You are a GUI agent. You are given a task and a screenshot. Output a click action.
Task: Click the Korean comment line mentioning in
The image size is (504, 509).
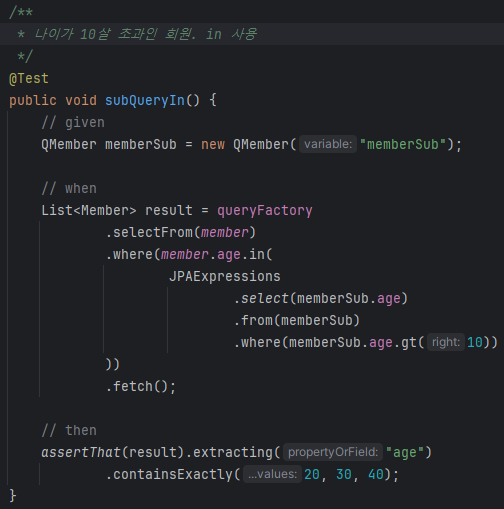tap(137, 34)
